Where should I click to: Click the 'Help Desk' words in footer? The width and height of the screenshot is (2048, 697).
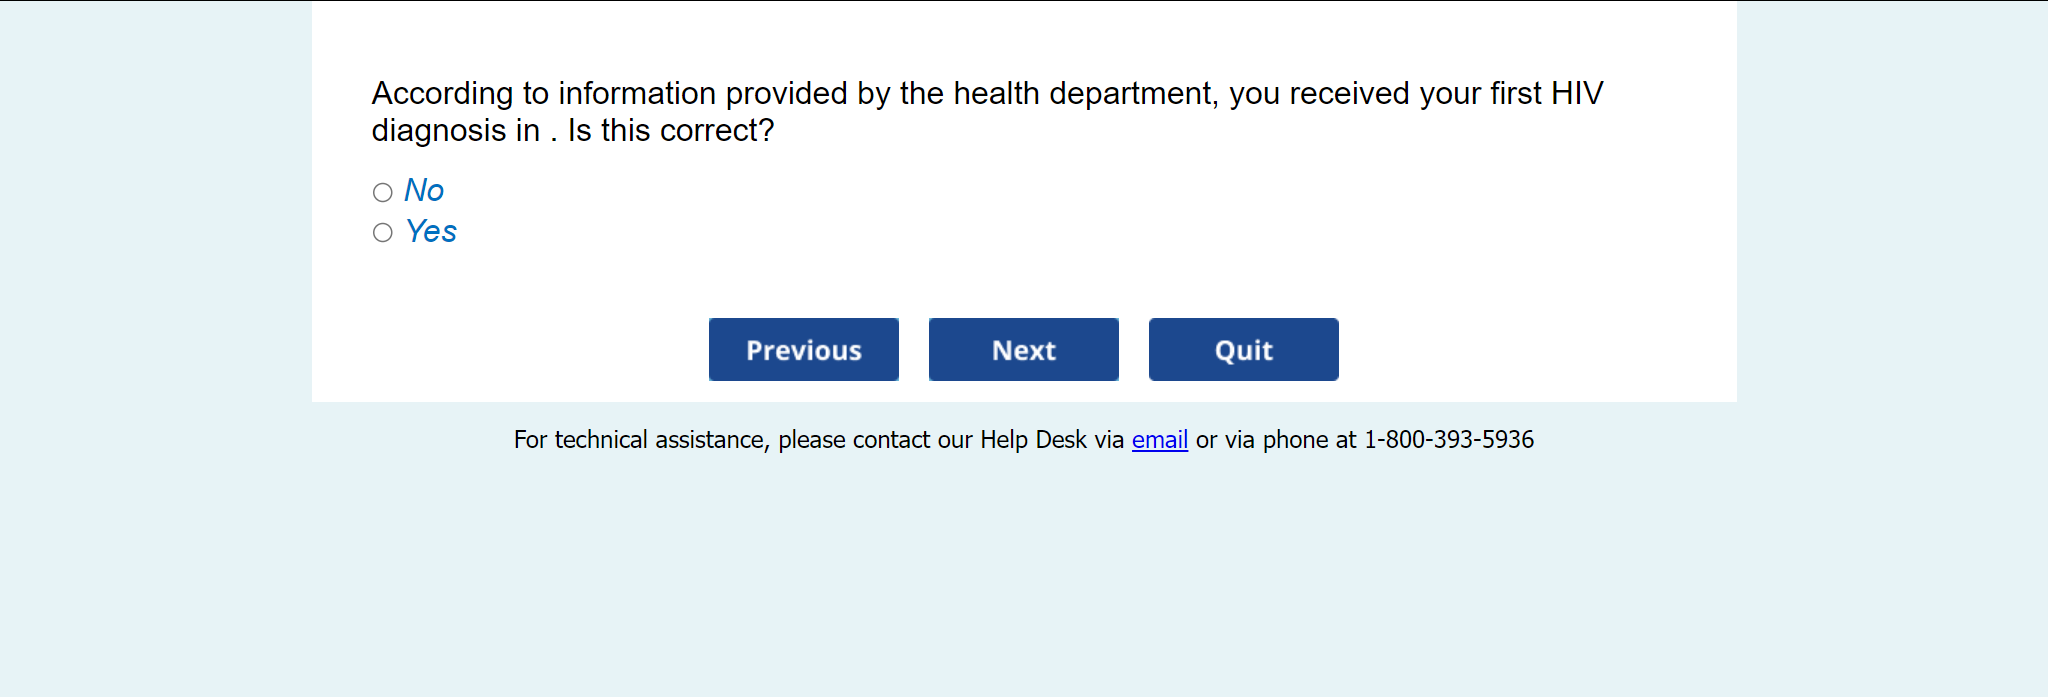tap(1032, 440)
